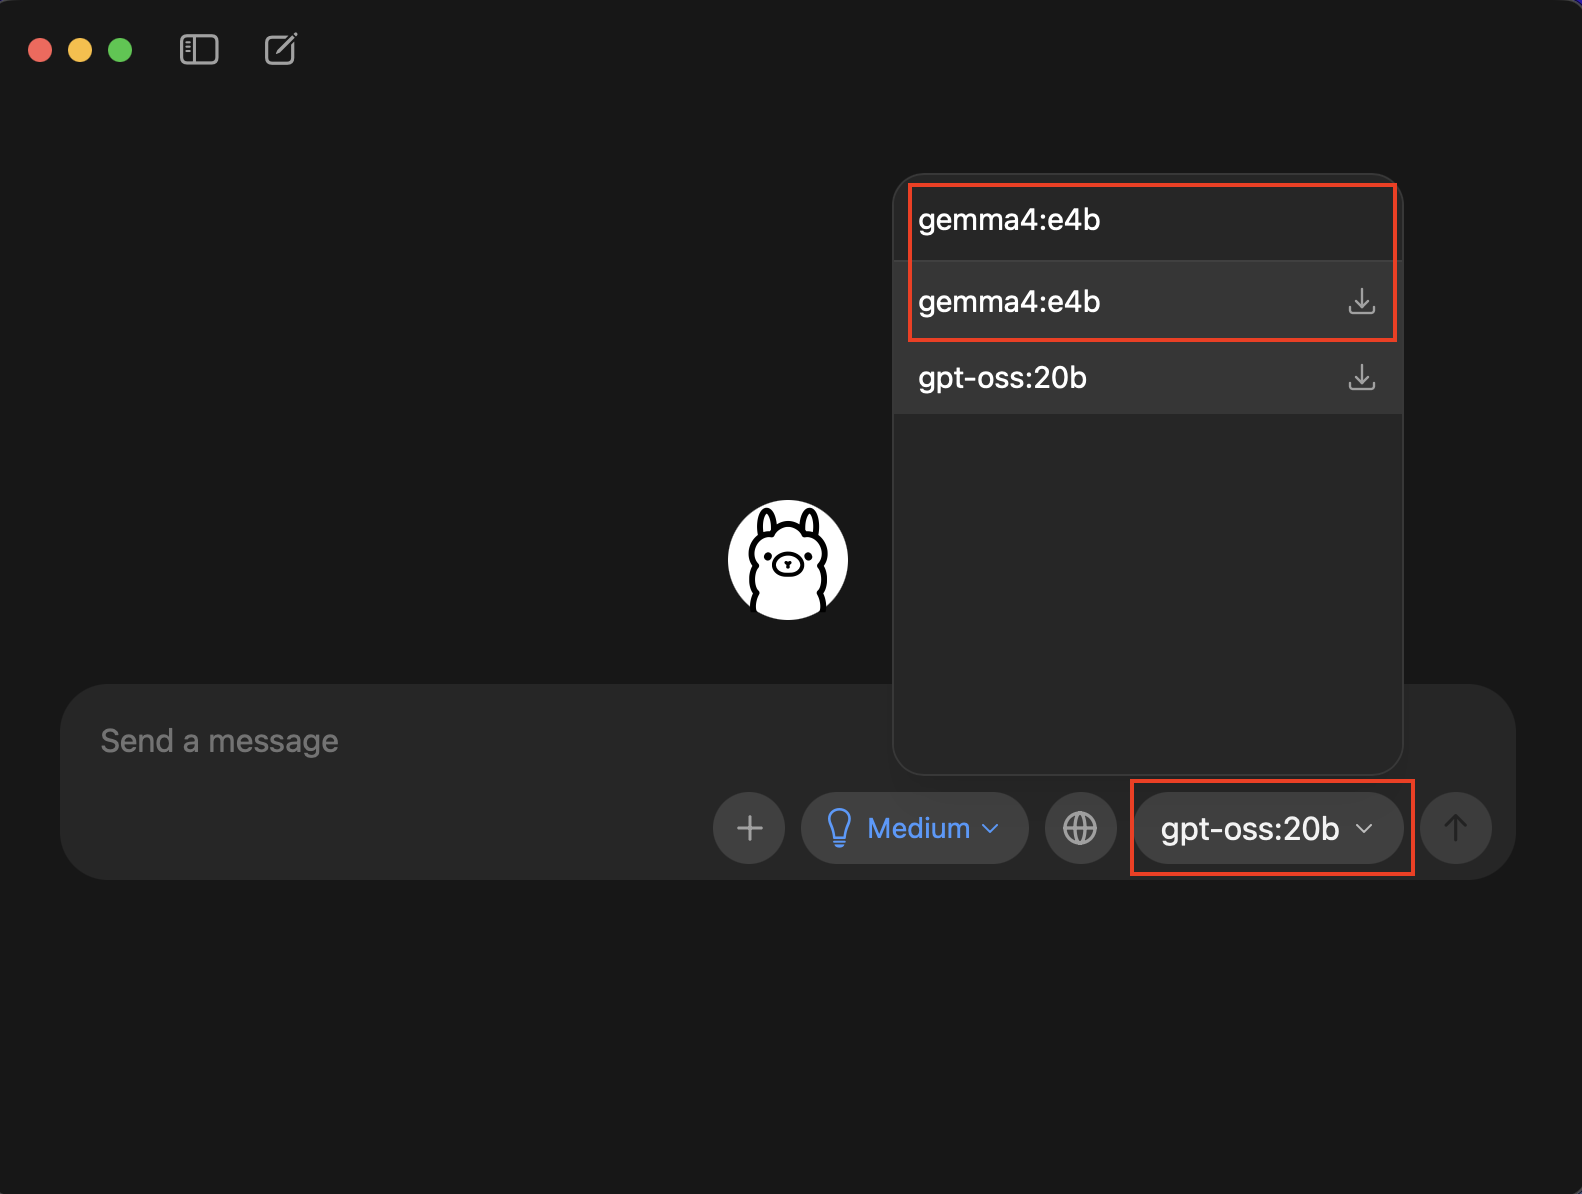Click the Ollama llama logo
This screenshot has width=1582, height=1194.
[788, 560]
